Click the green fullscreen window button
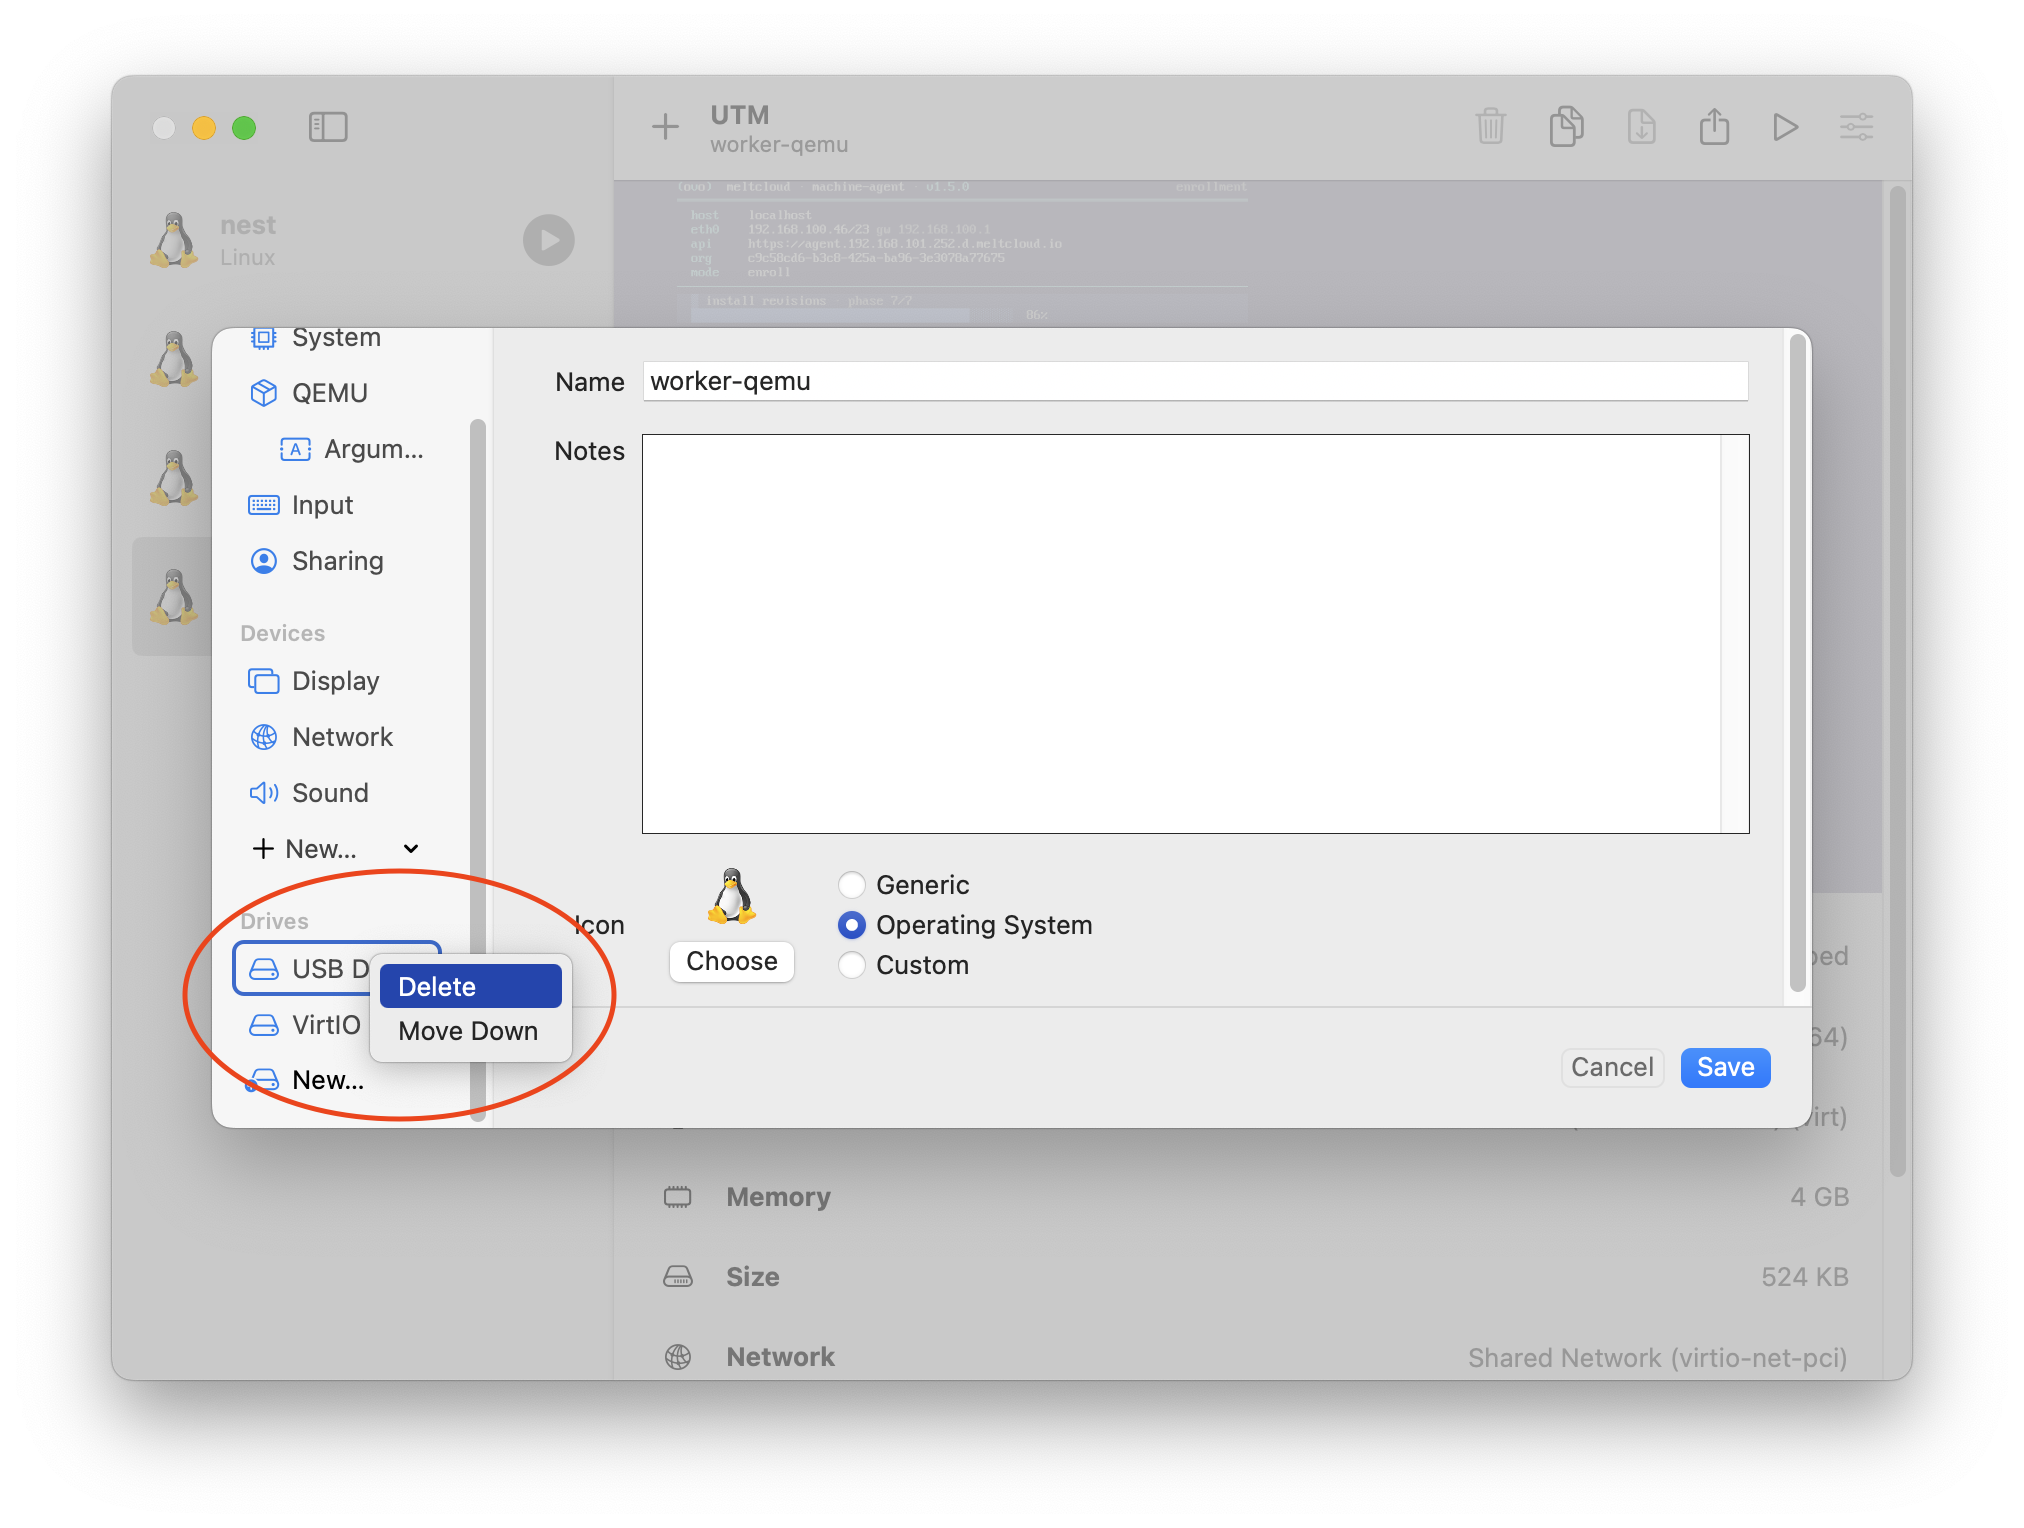This screenshot has height=1528, width=2024. click(x=244, y=128)
